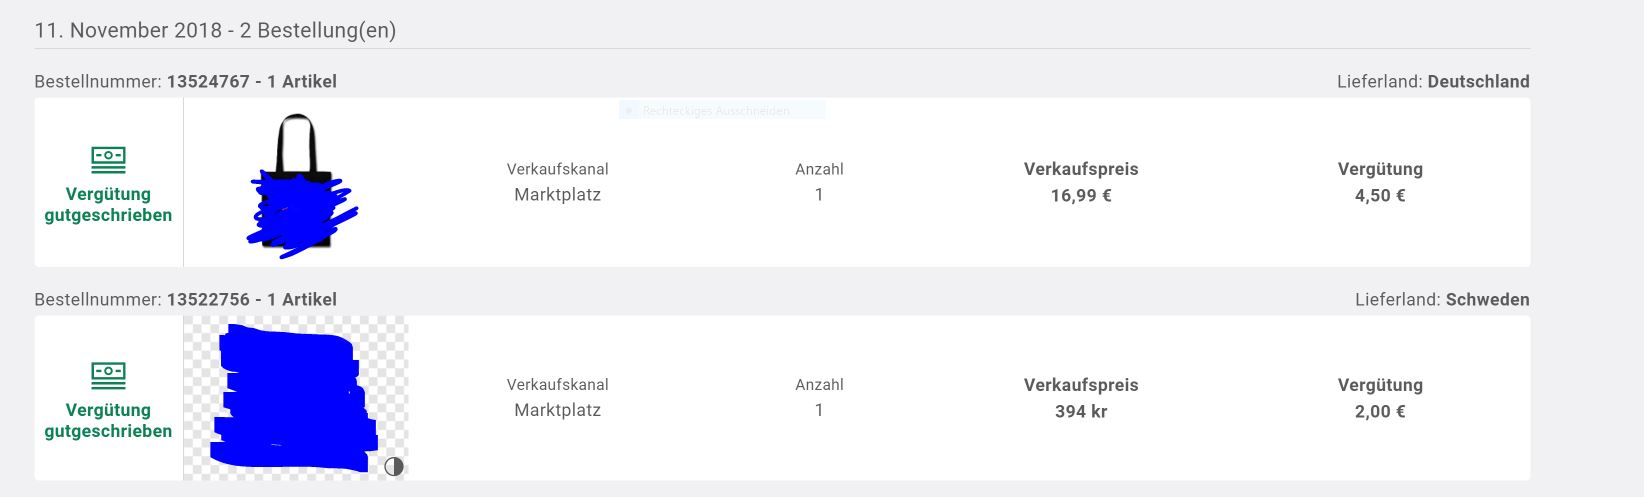Viewport: 1644px width, 497px height.
Task: Click 'Lieferland: Schweden' label
Action: pos(1442,300)
